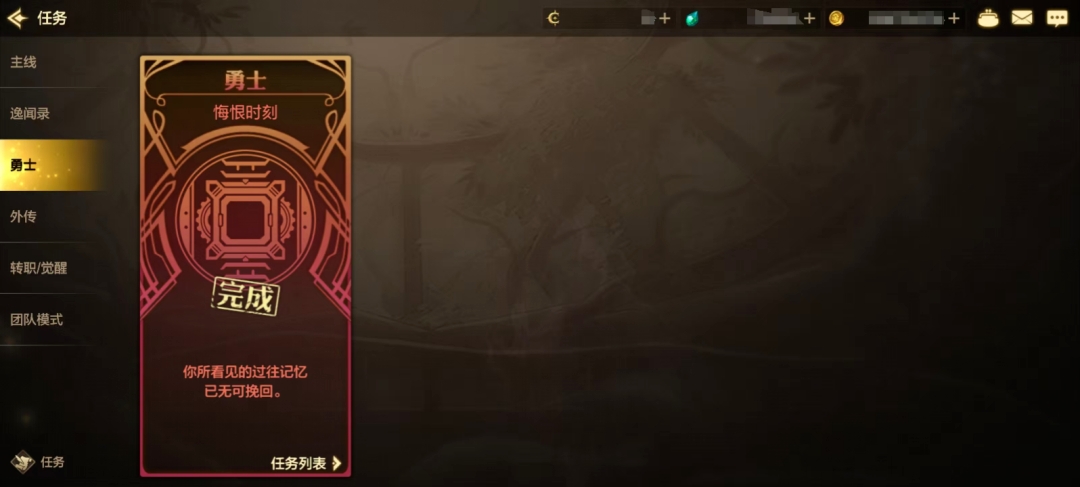Expand the 任务列表 chevron arrow
The height and width of the screenshot is (487, 1080).
337,464
